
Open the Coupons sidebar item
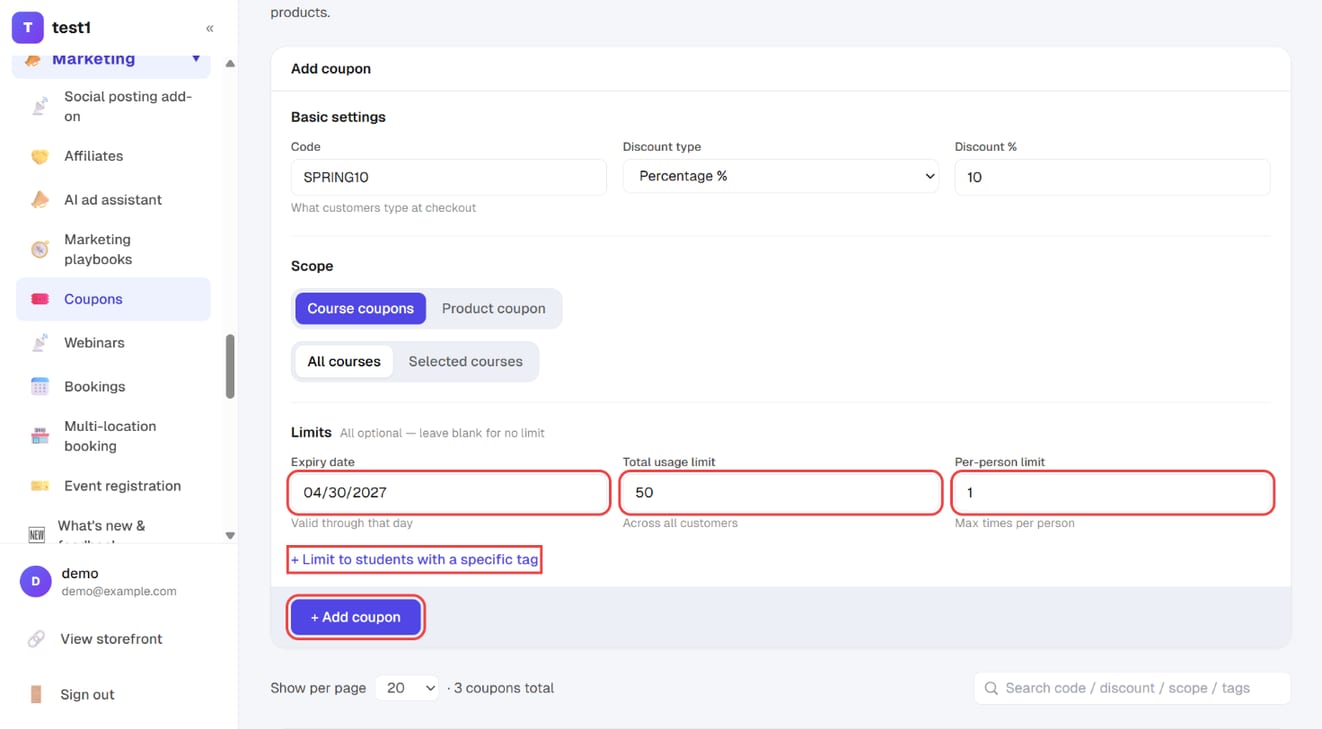[x=113, y=299]
